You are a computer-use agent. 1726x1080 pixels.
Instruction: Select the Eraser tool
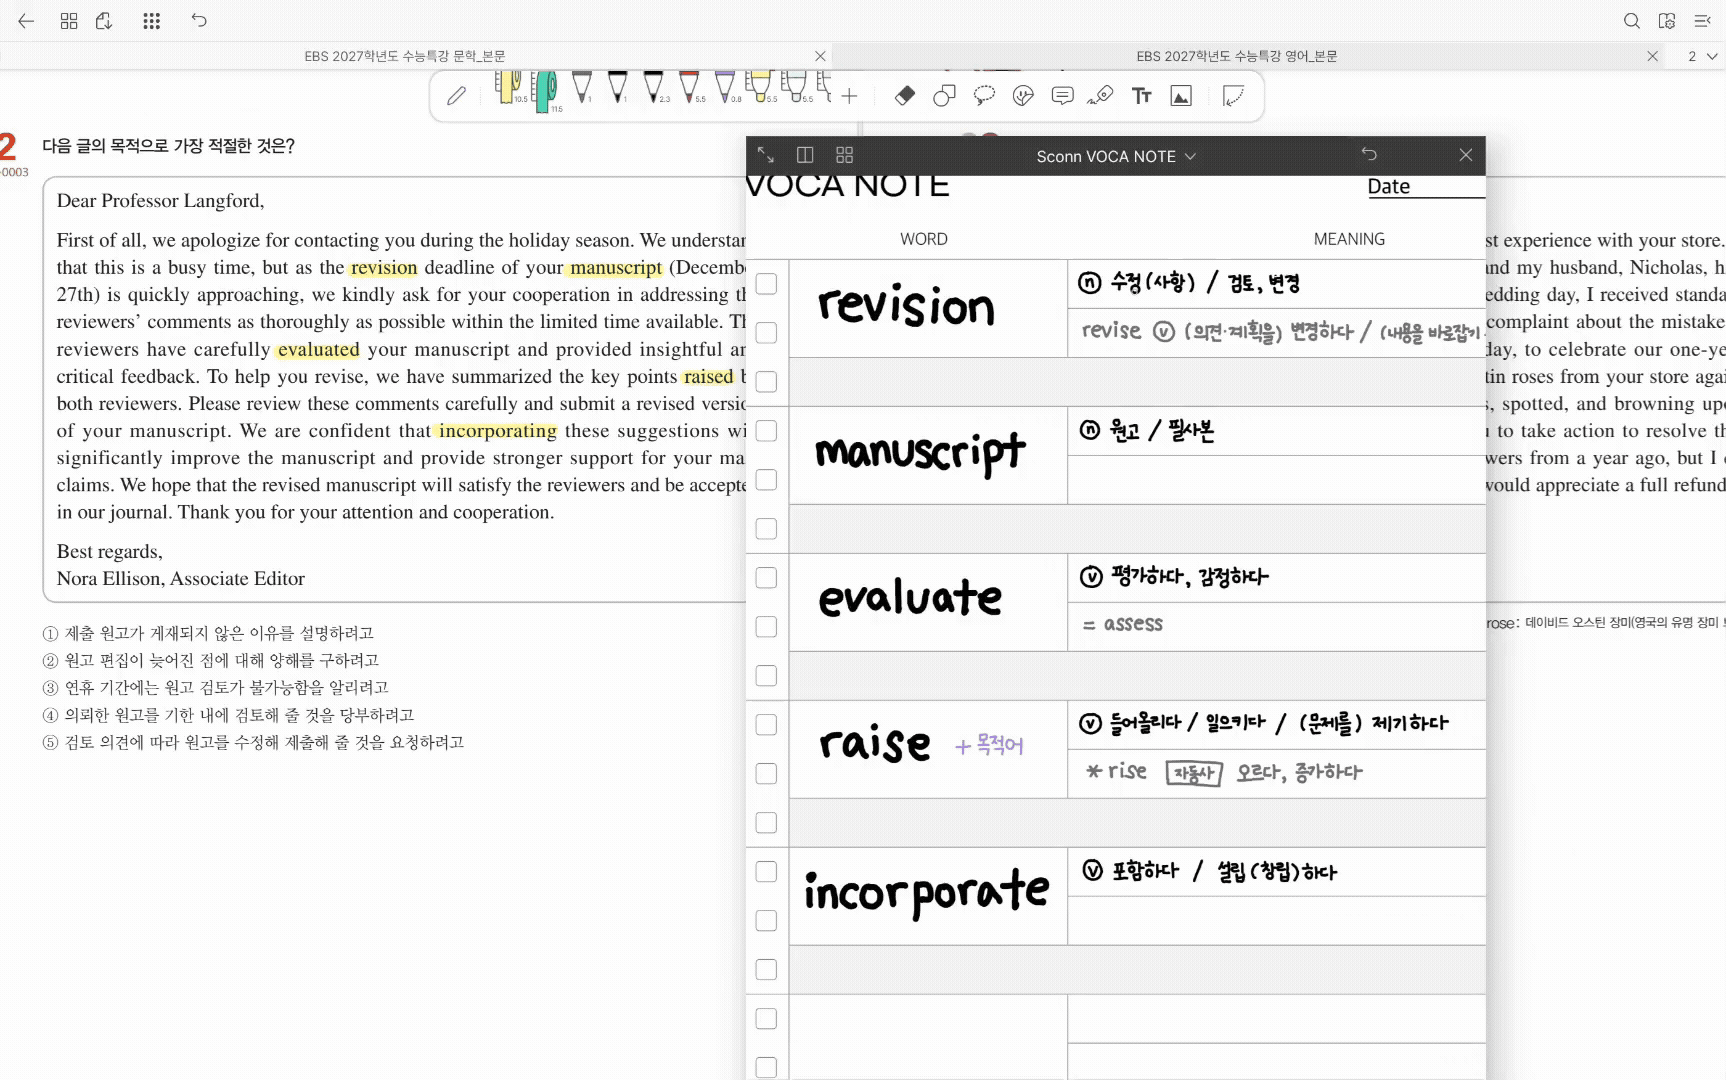click(905, 96)
